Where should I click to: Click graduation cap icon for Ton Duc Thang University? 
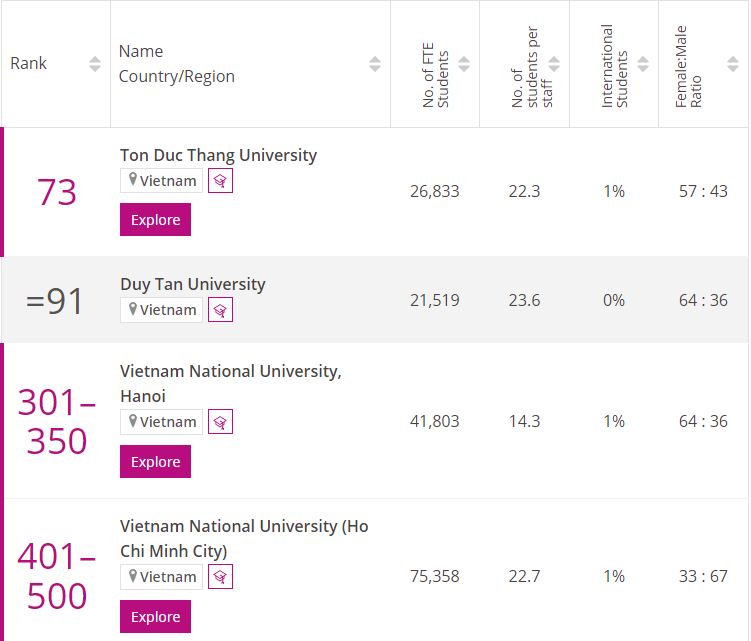(x=220, y=180)
